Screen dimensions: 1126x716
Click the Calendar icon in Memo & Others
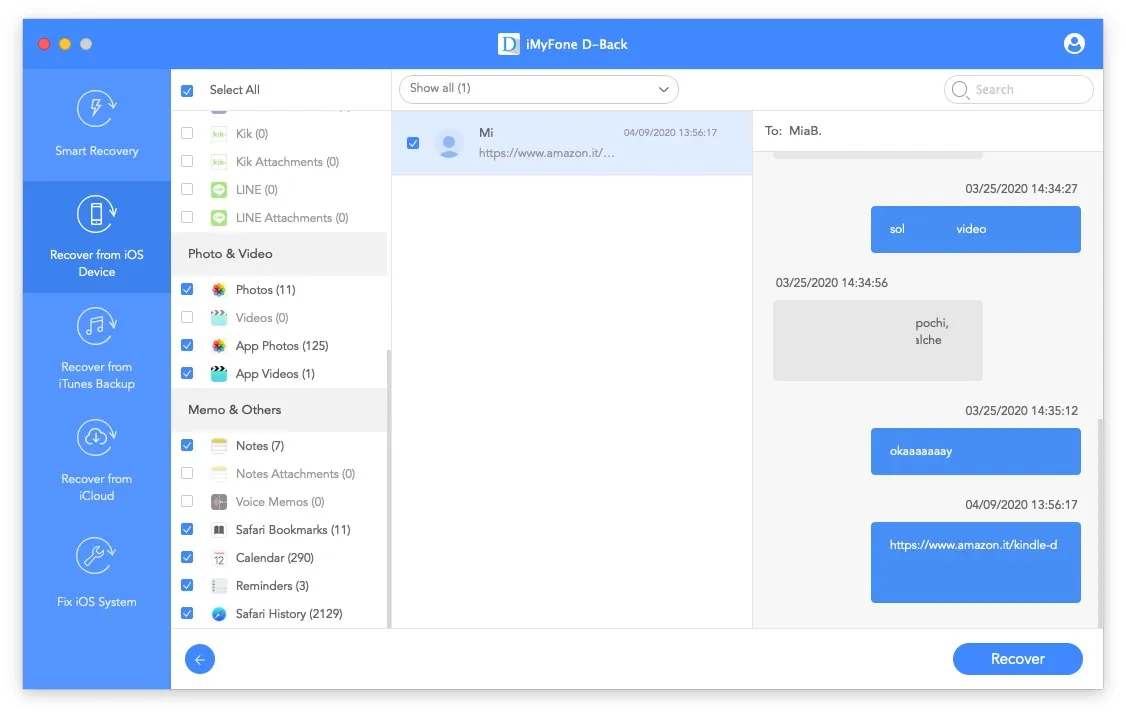(218, 557)
